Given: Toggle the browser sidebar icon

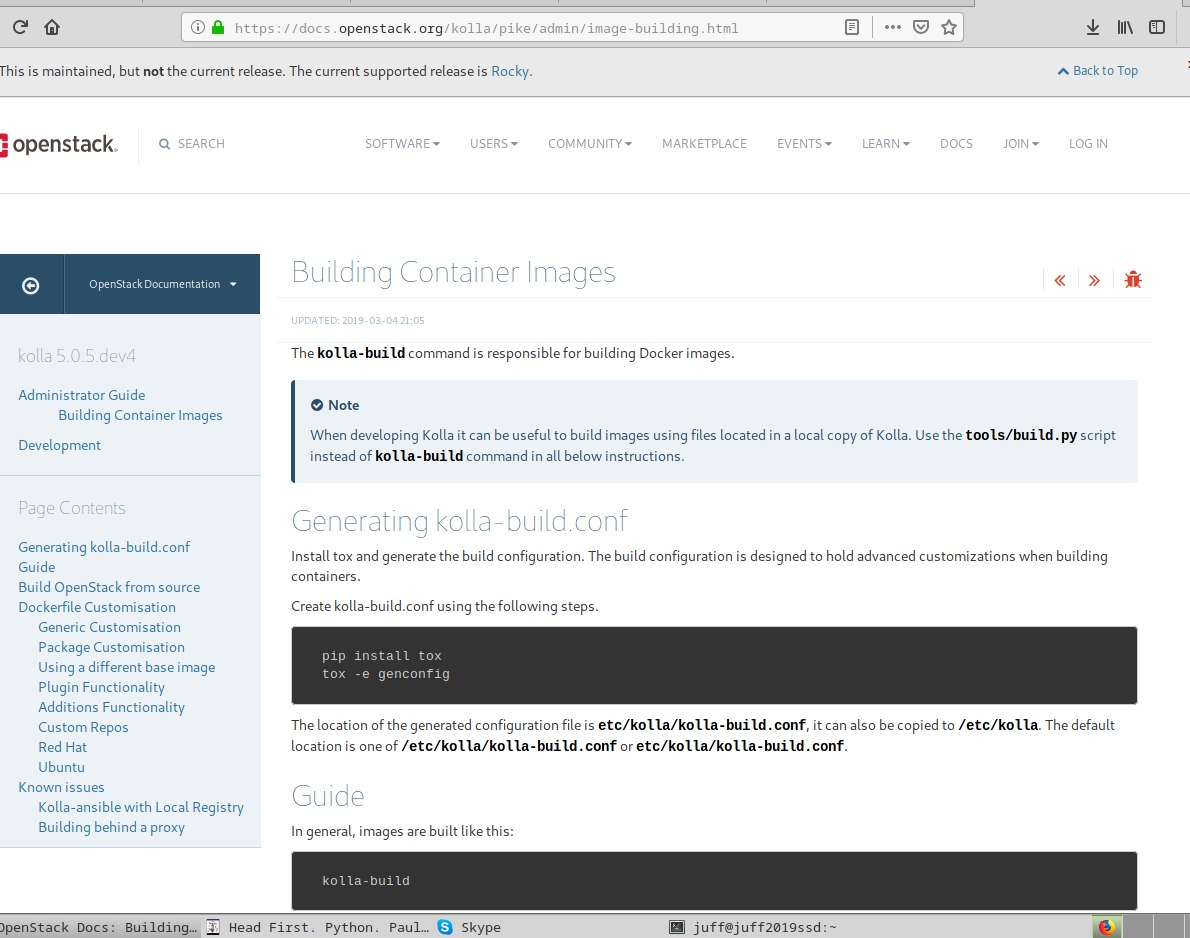Looking at the screenshot, I should coord(1157,27).
